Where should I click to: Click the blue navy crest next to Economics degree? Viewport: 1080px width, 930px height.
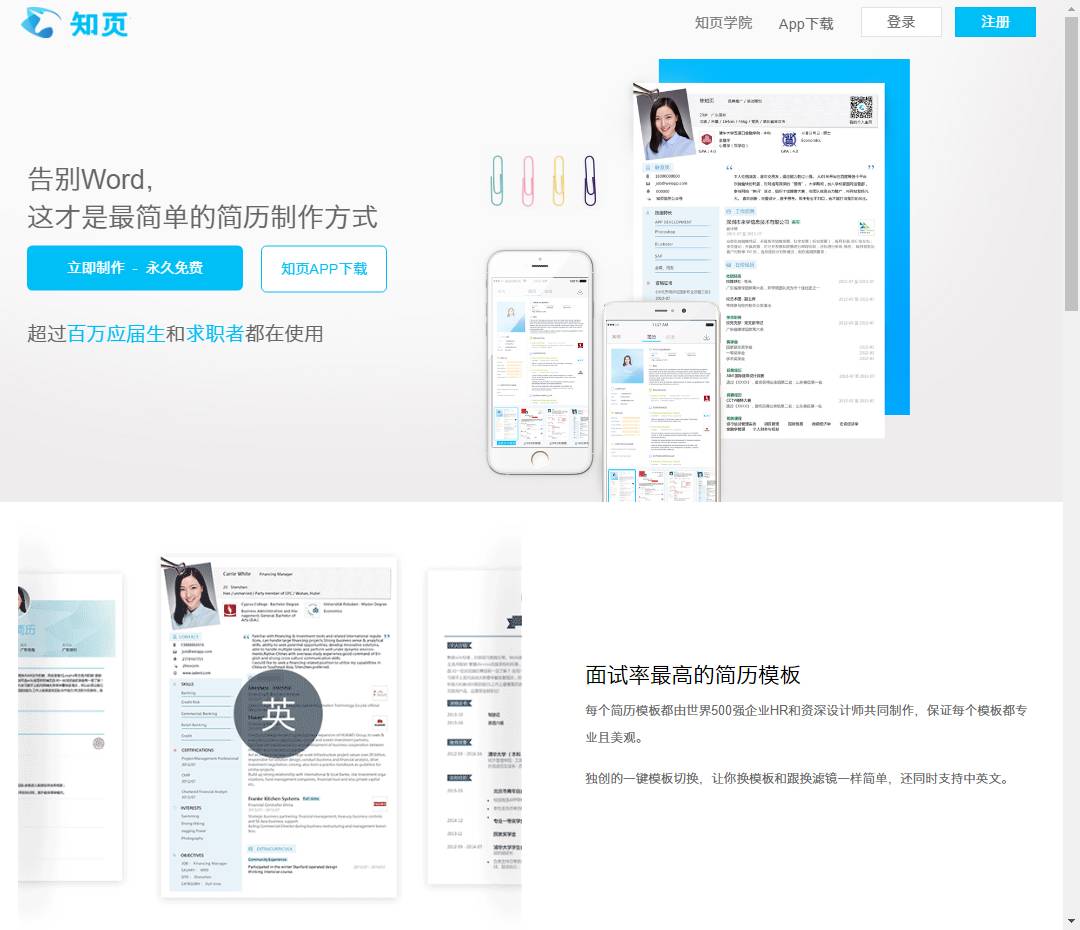[x=789, y=139]
